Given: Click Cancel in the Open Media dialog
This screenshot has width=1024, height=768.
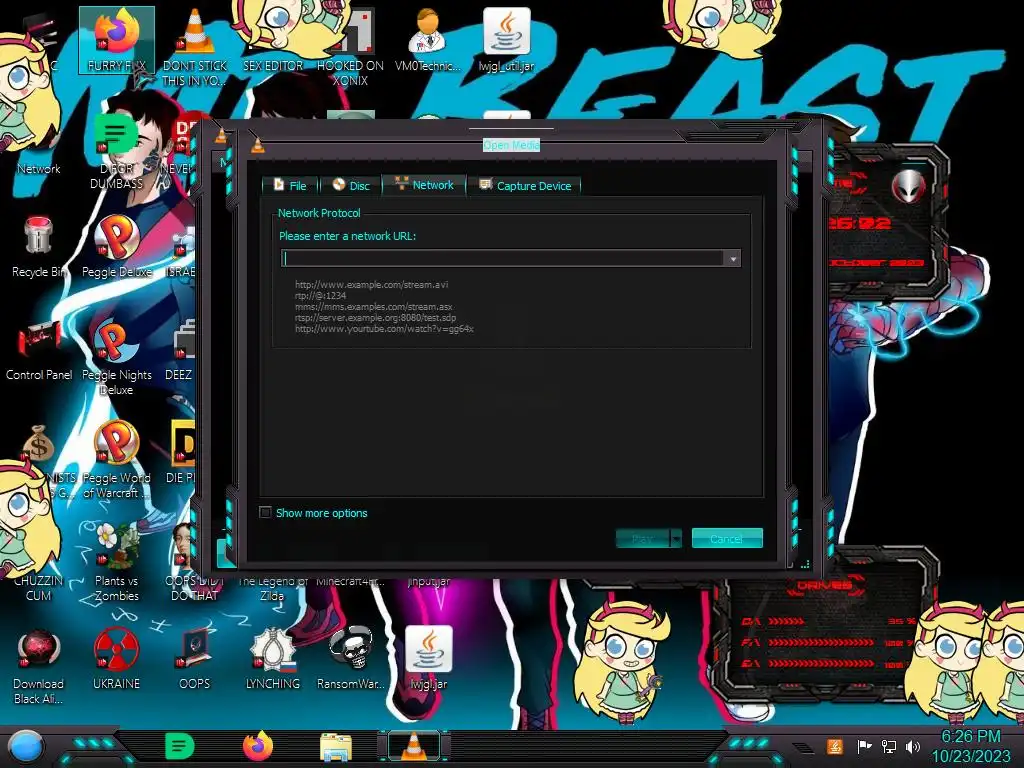Looking at the screenshot, I should click(727, 539).
